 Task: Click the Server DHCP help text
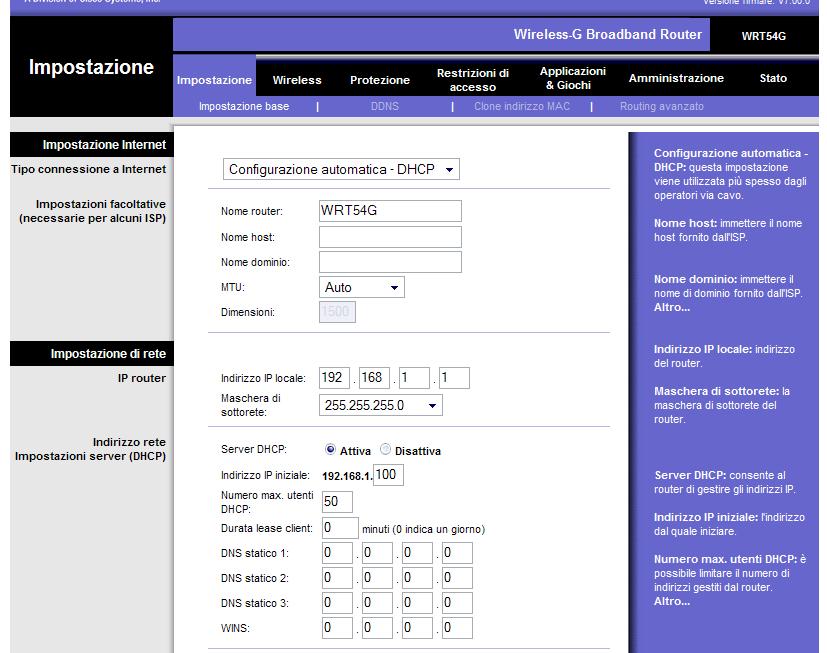coord(725,482)
